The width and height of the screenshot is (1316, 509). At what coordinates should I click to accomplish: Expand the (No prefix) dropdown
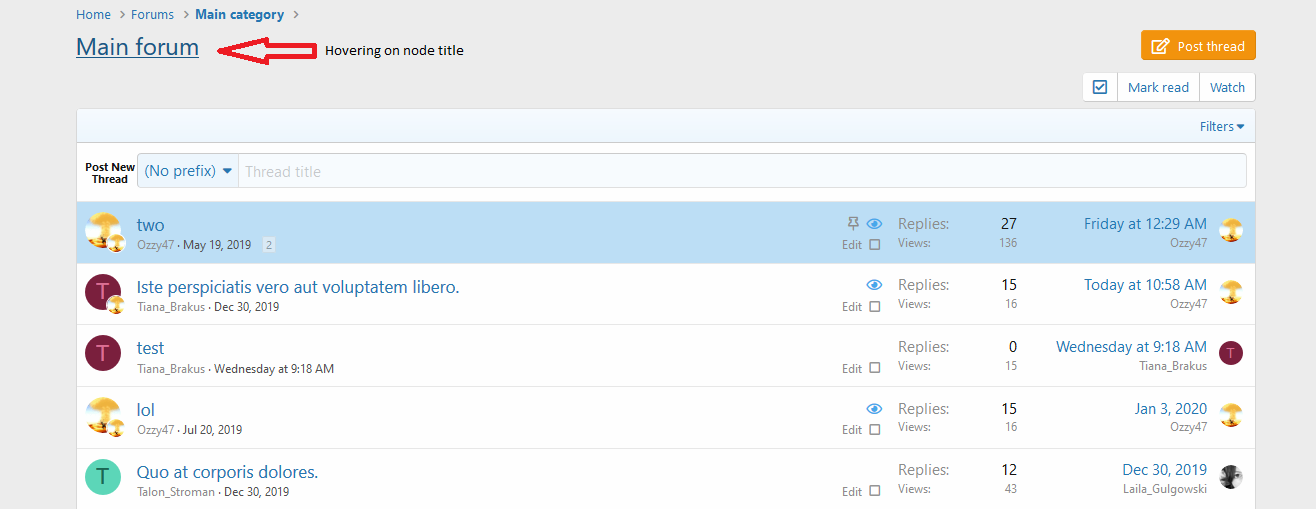188,171
